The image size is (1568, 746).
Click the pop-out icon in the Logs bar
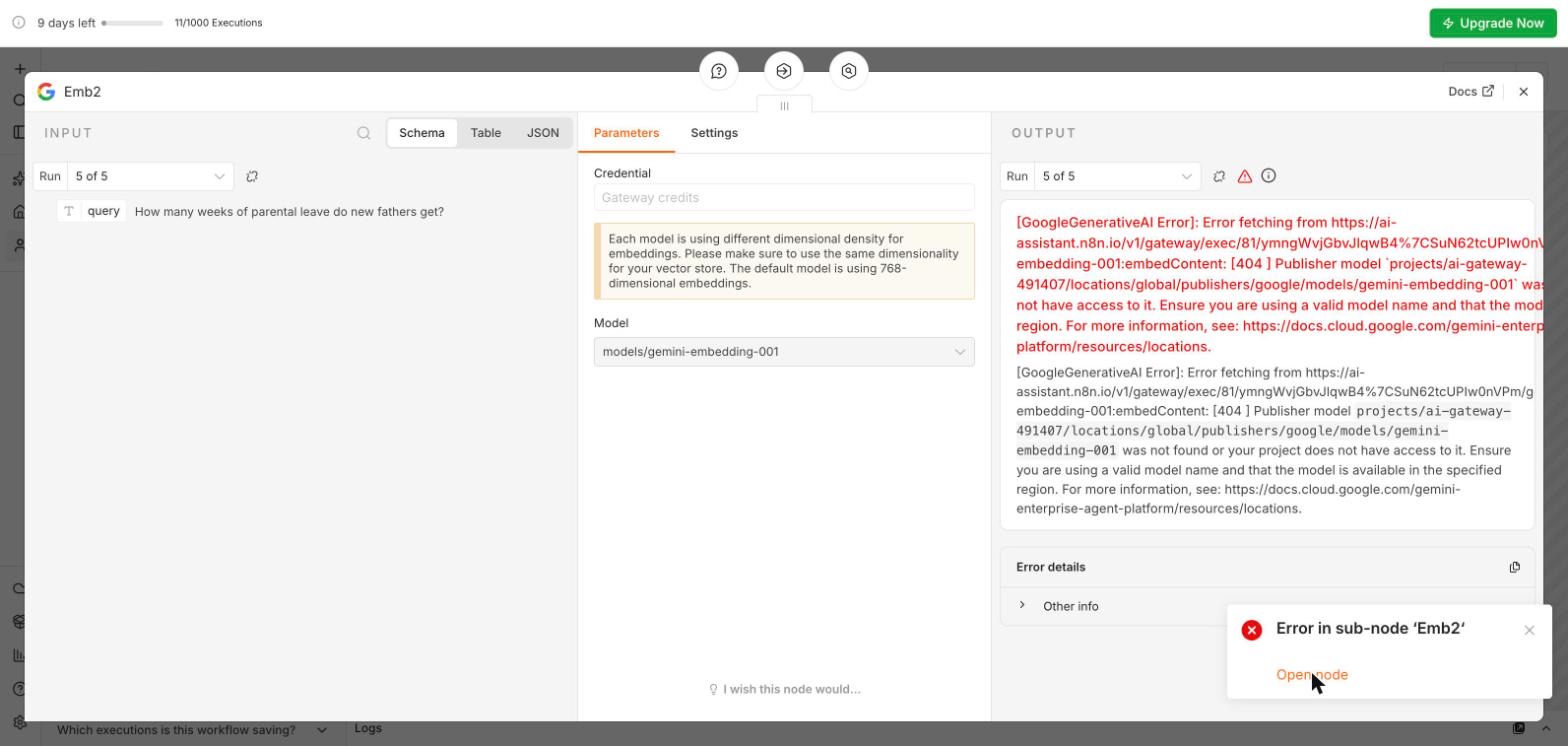click(x=1519, y=728)
